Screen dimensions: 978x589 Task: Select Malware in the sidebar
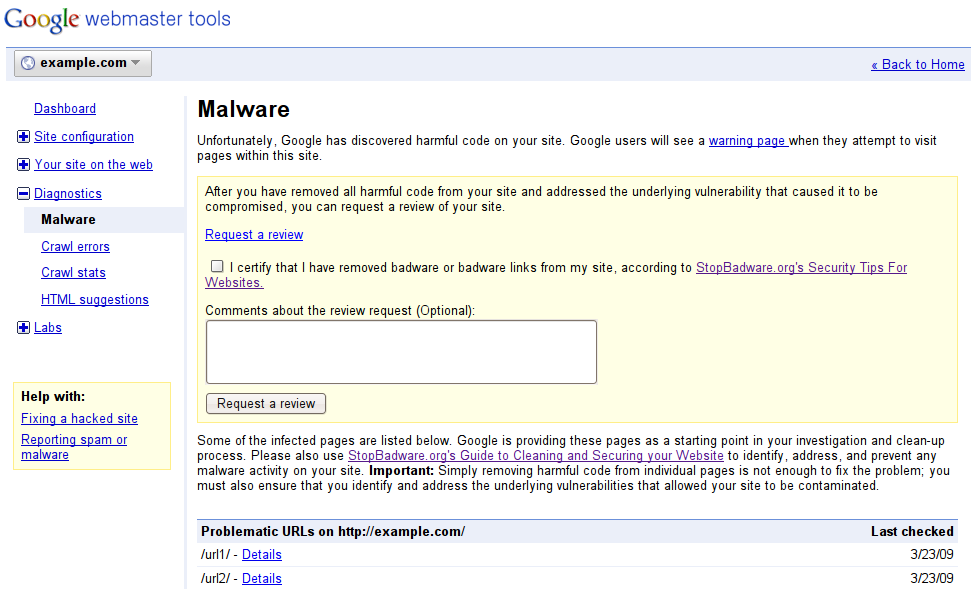click(x=69, y=220)
